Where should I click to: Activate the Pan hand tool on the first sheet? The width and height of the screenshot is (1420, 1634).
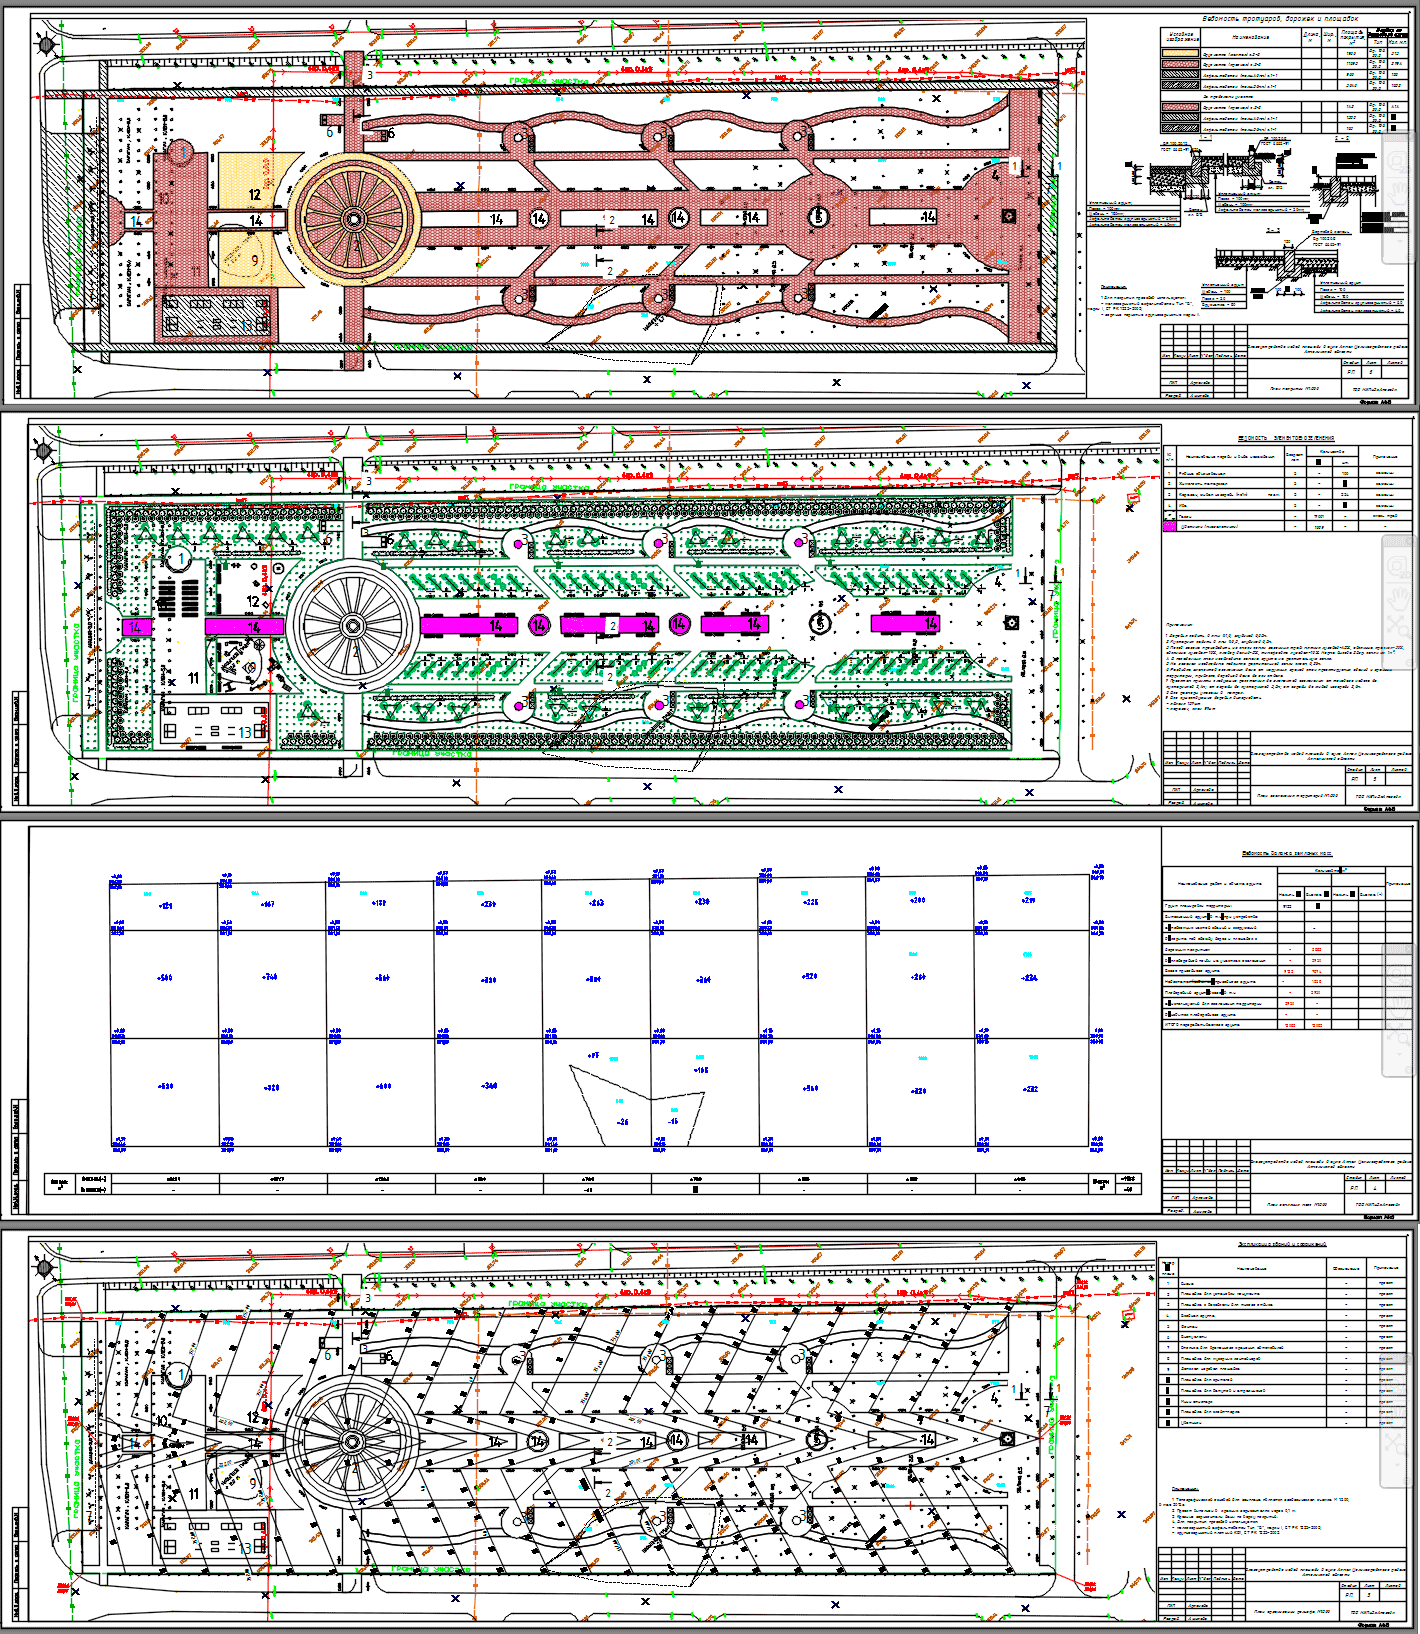1399,193
